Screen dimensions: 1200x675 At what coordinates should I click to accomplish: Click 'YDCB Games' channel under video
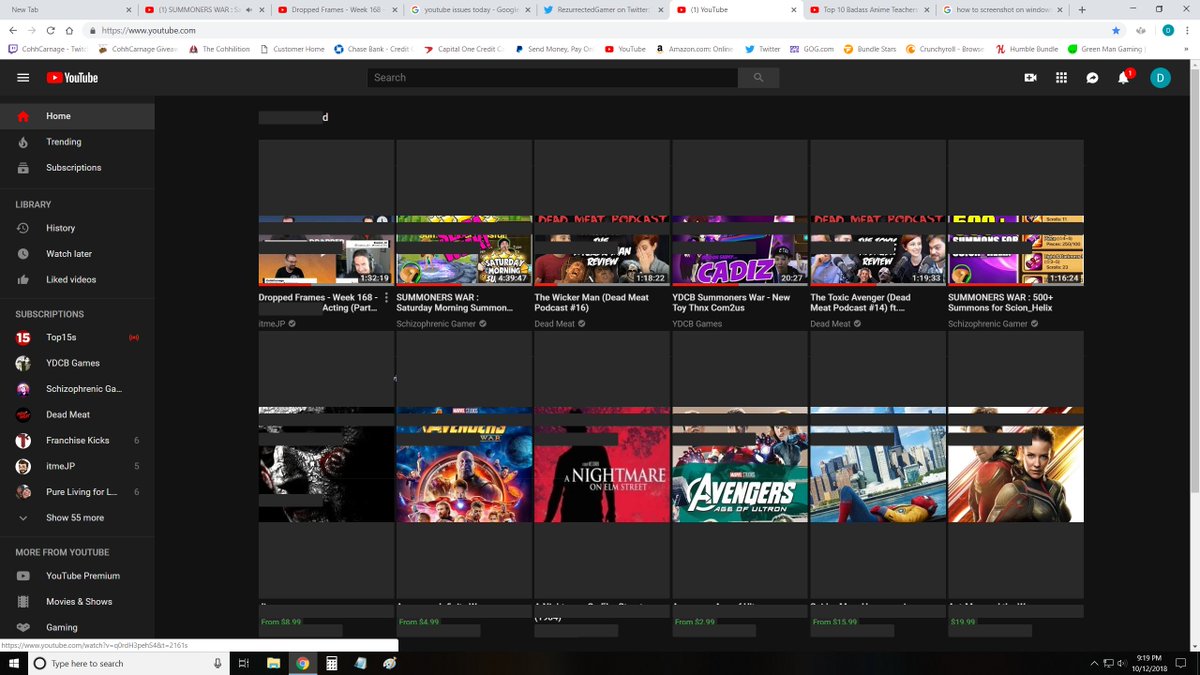click(x=697, y=324)
